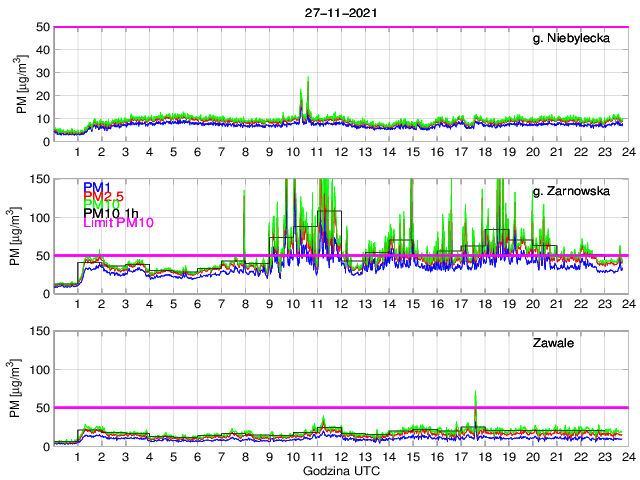Click the top chart's PM y-axis label

coord(23,84)
